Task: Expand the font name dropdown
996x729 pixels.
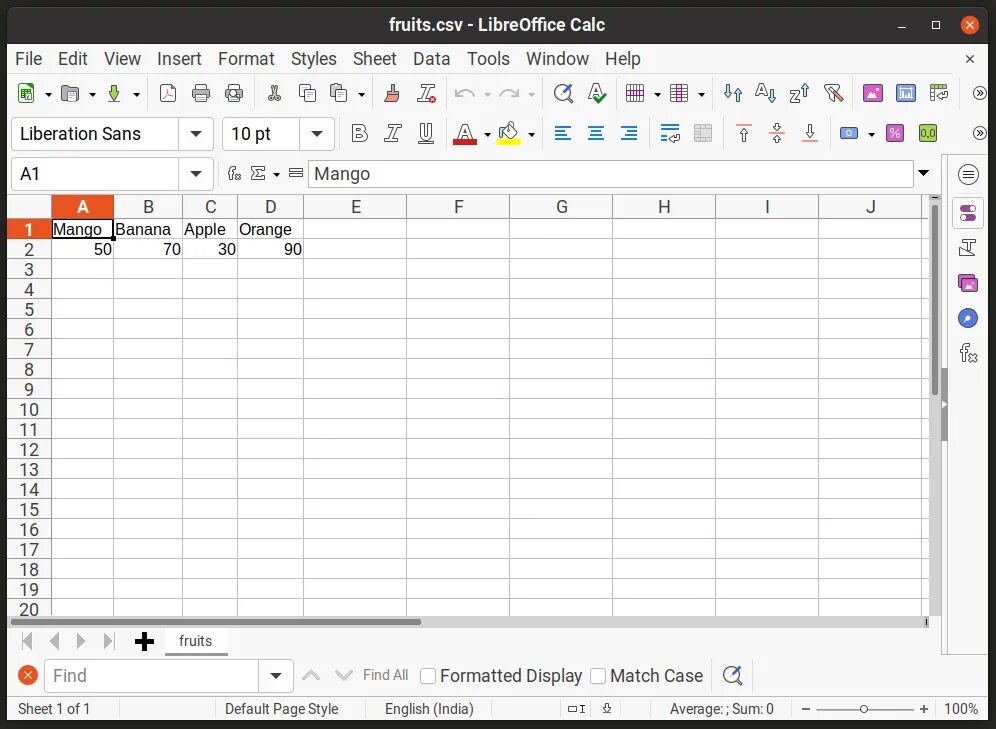Action: point(196,134)
